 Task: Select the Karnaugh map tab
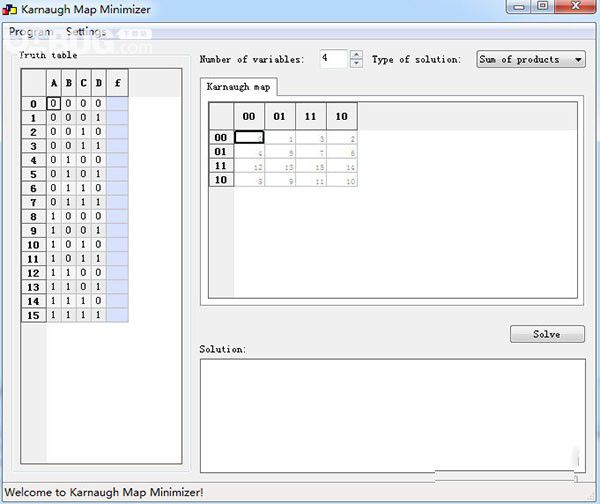tap(238, 87)
